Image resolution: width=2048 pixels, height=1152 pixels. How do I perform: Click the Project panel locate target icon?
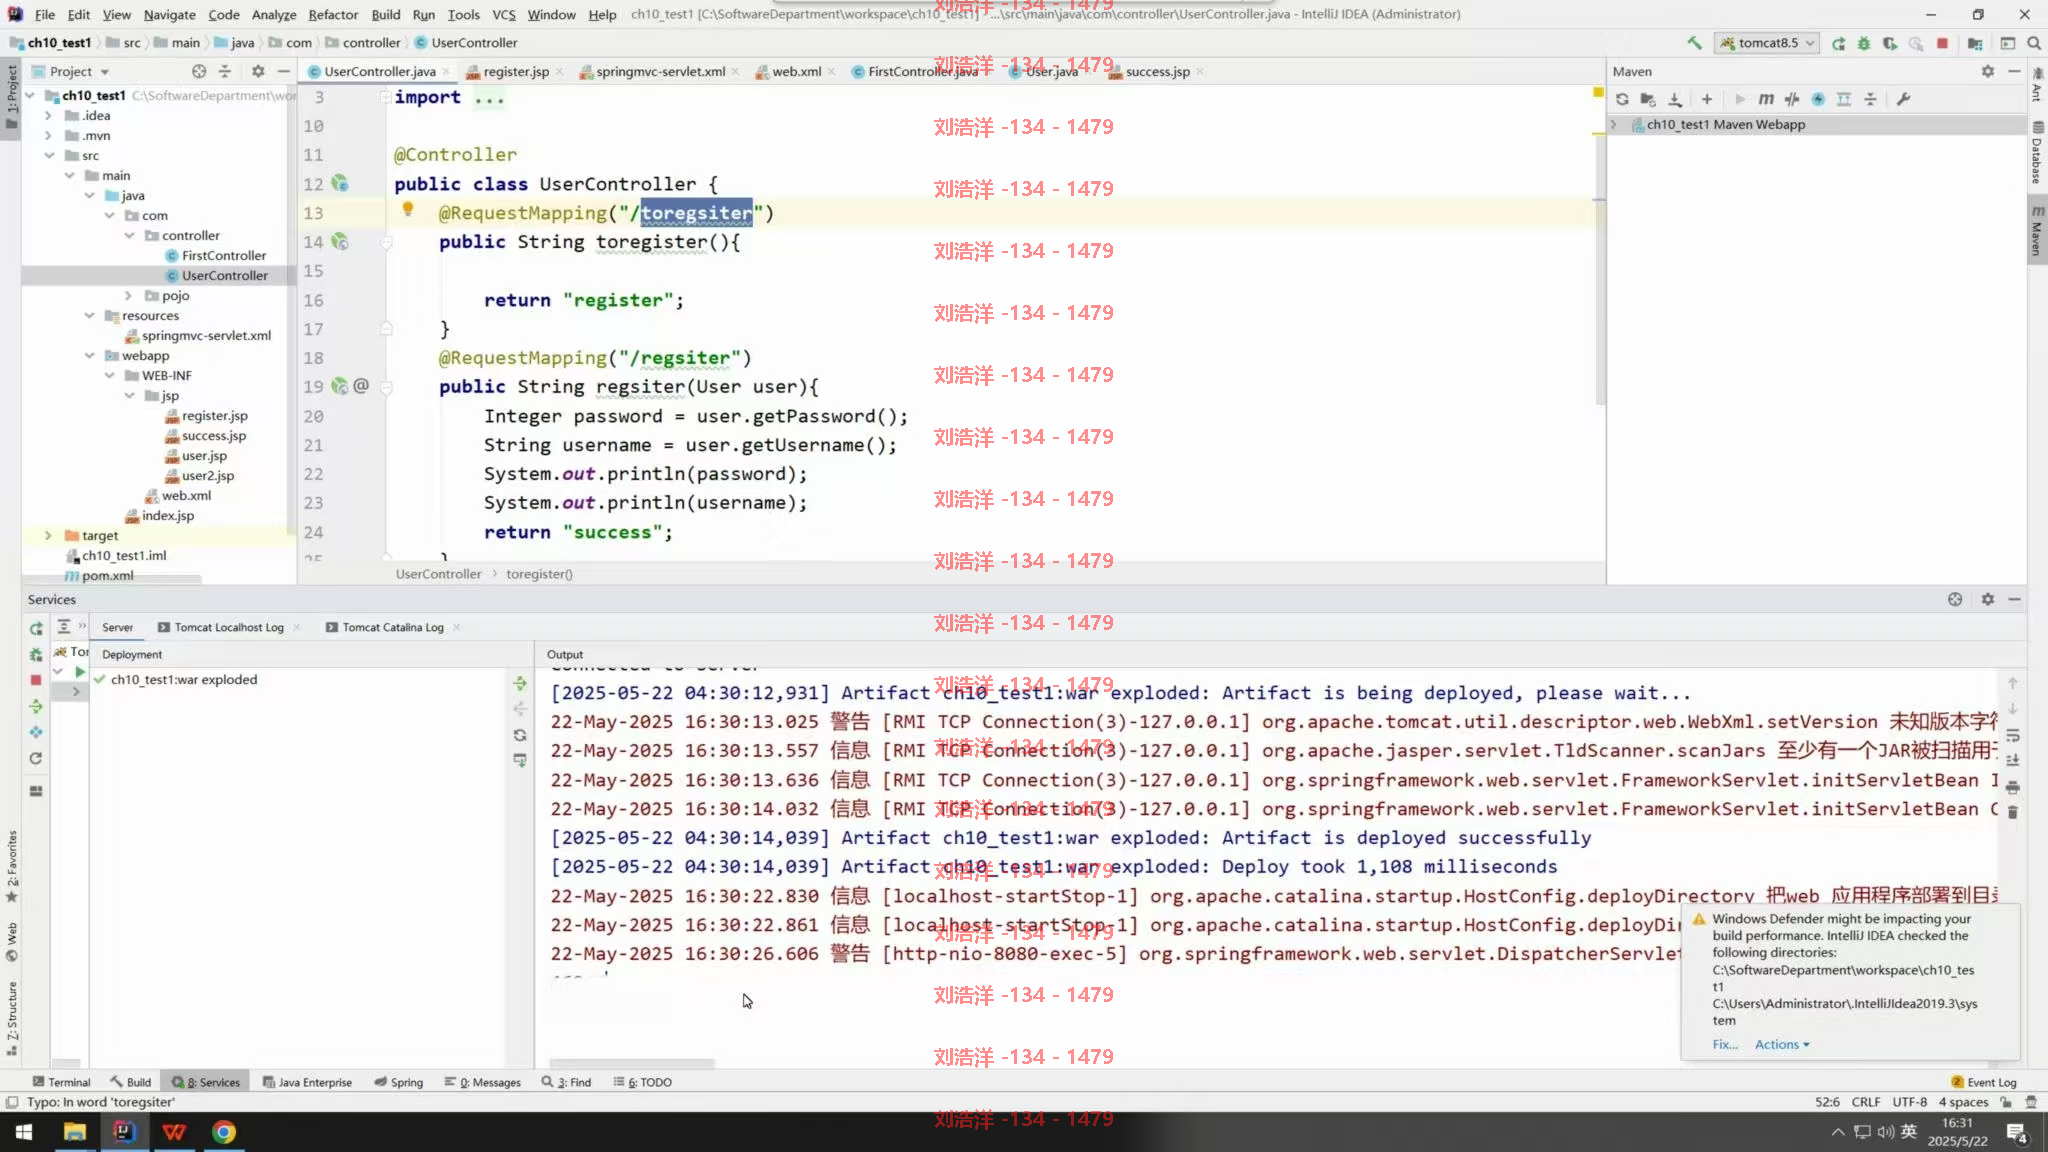(199, 71)
